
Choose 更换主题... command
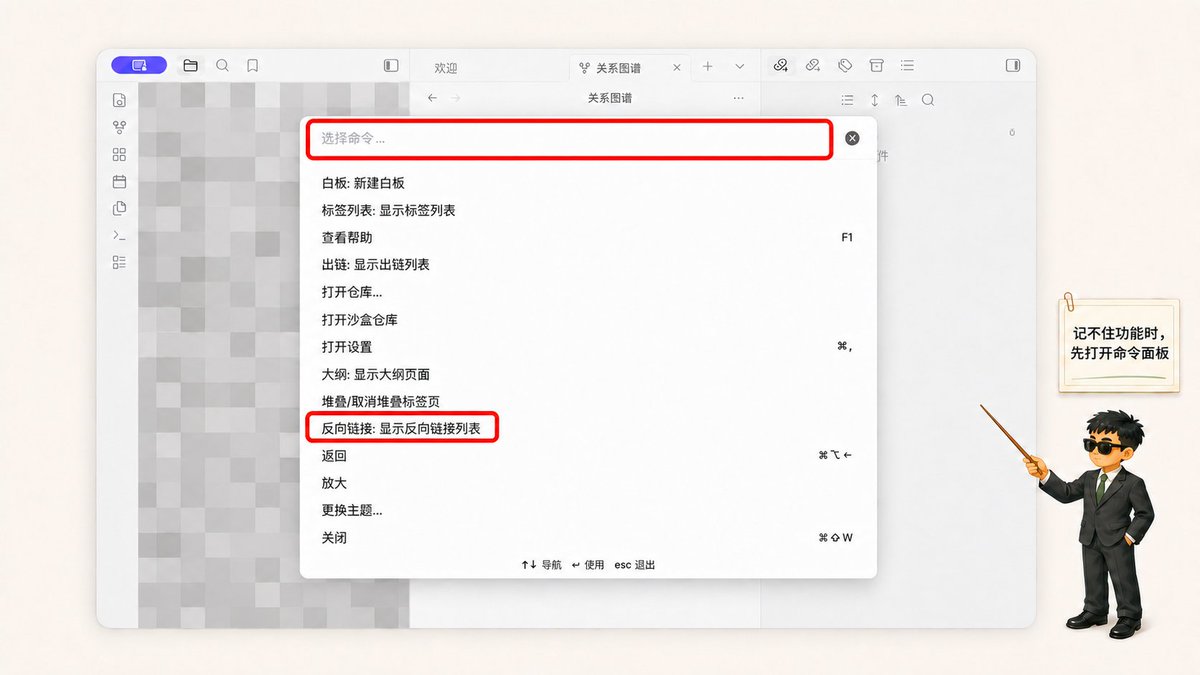[x=588, y=510]
